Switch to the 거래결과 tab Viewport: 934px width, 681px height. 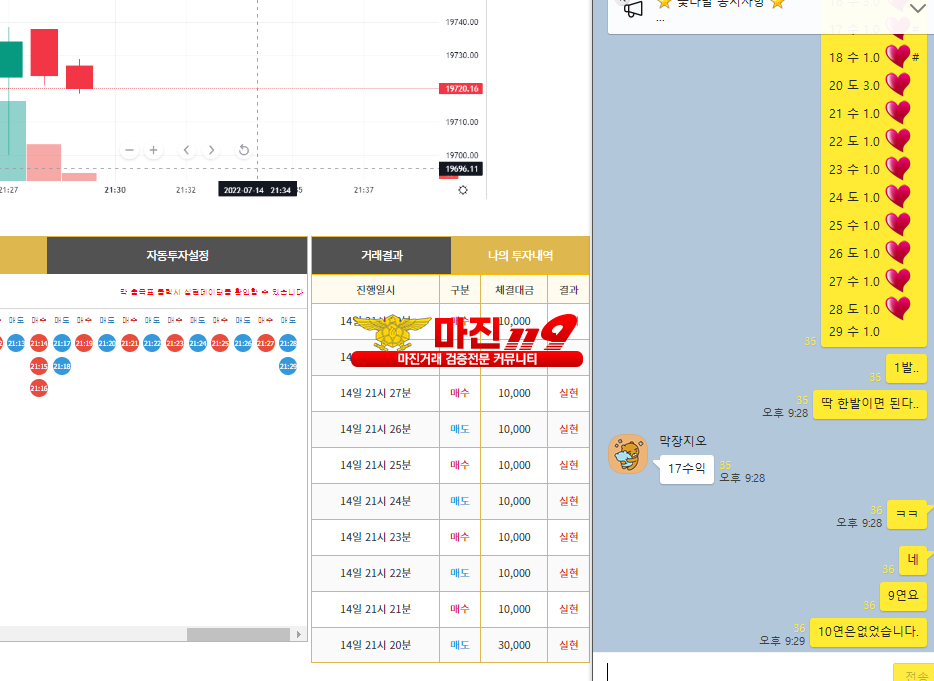381,256
